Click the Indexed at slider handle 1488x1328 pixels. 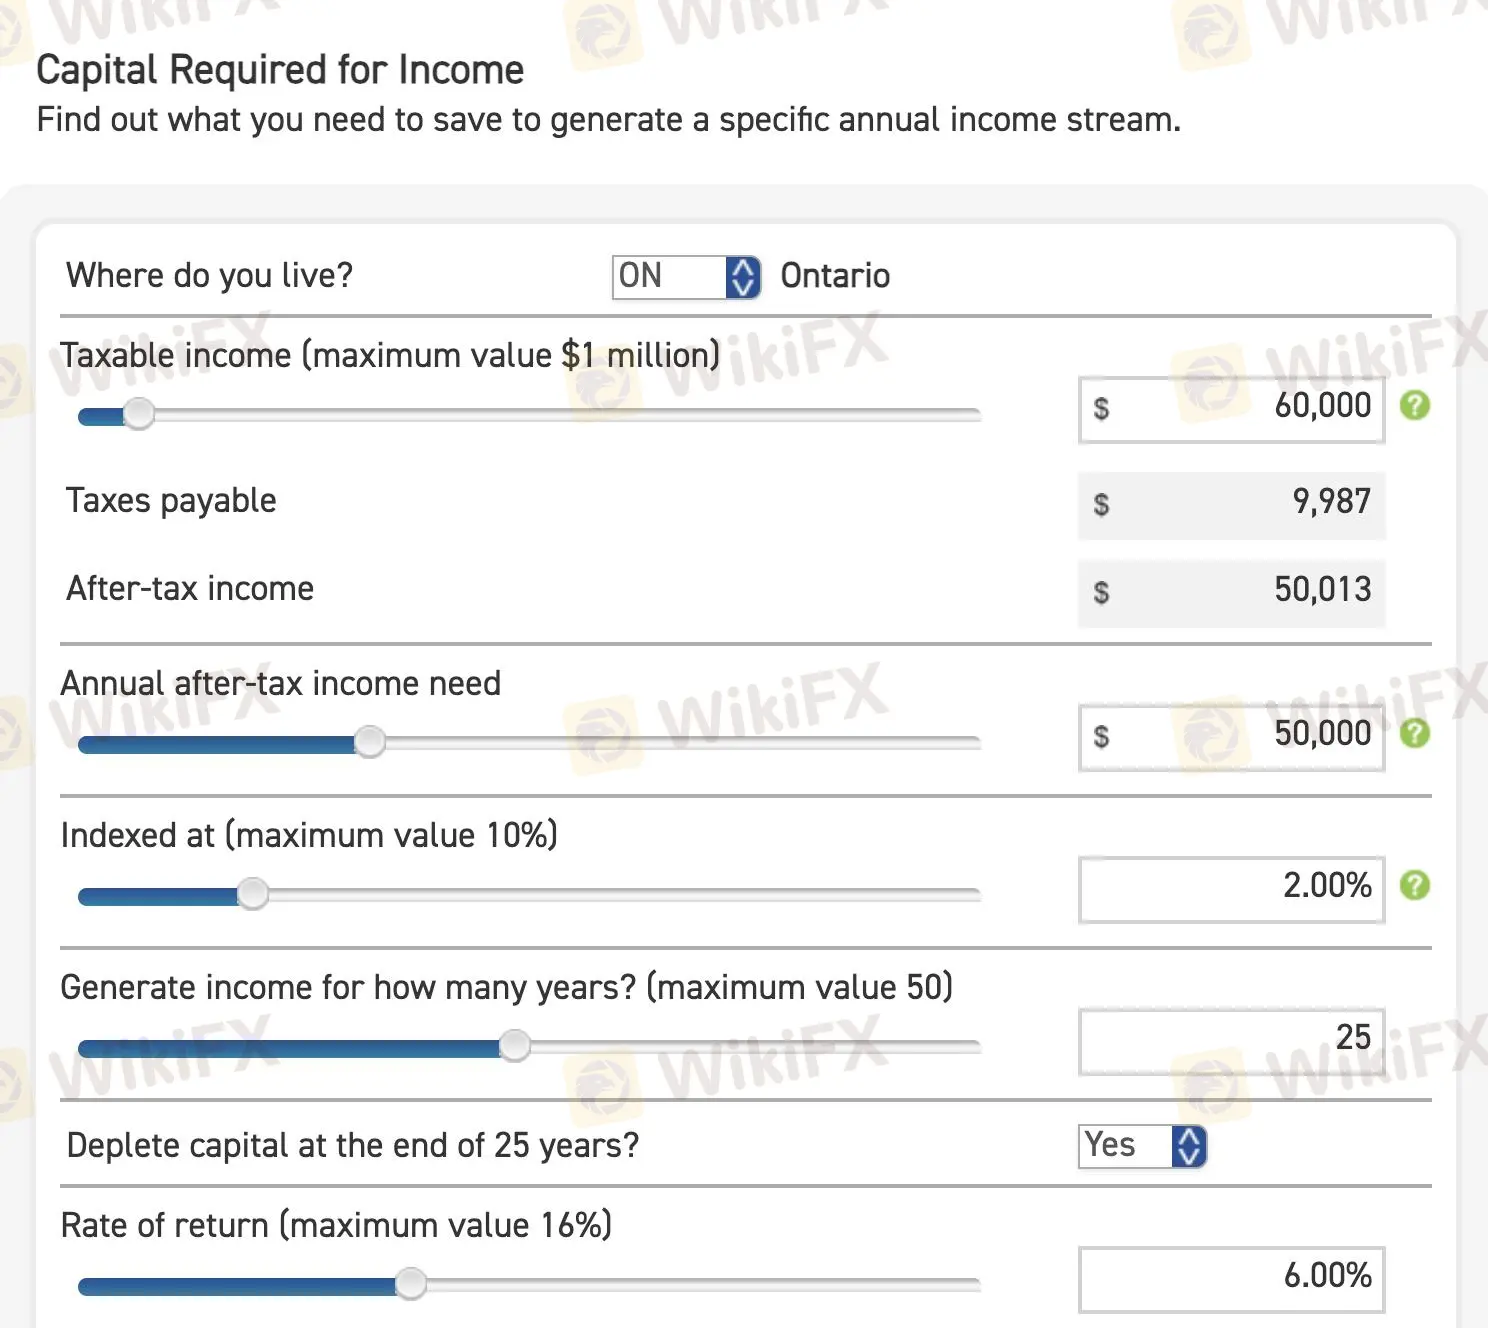tap(254, 894)
